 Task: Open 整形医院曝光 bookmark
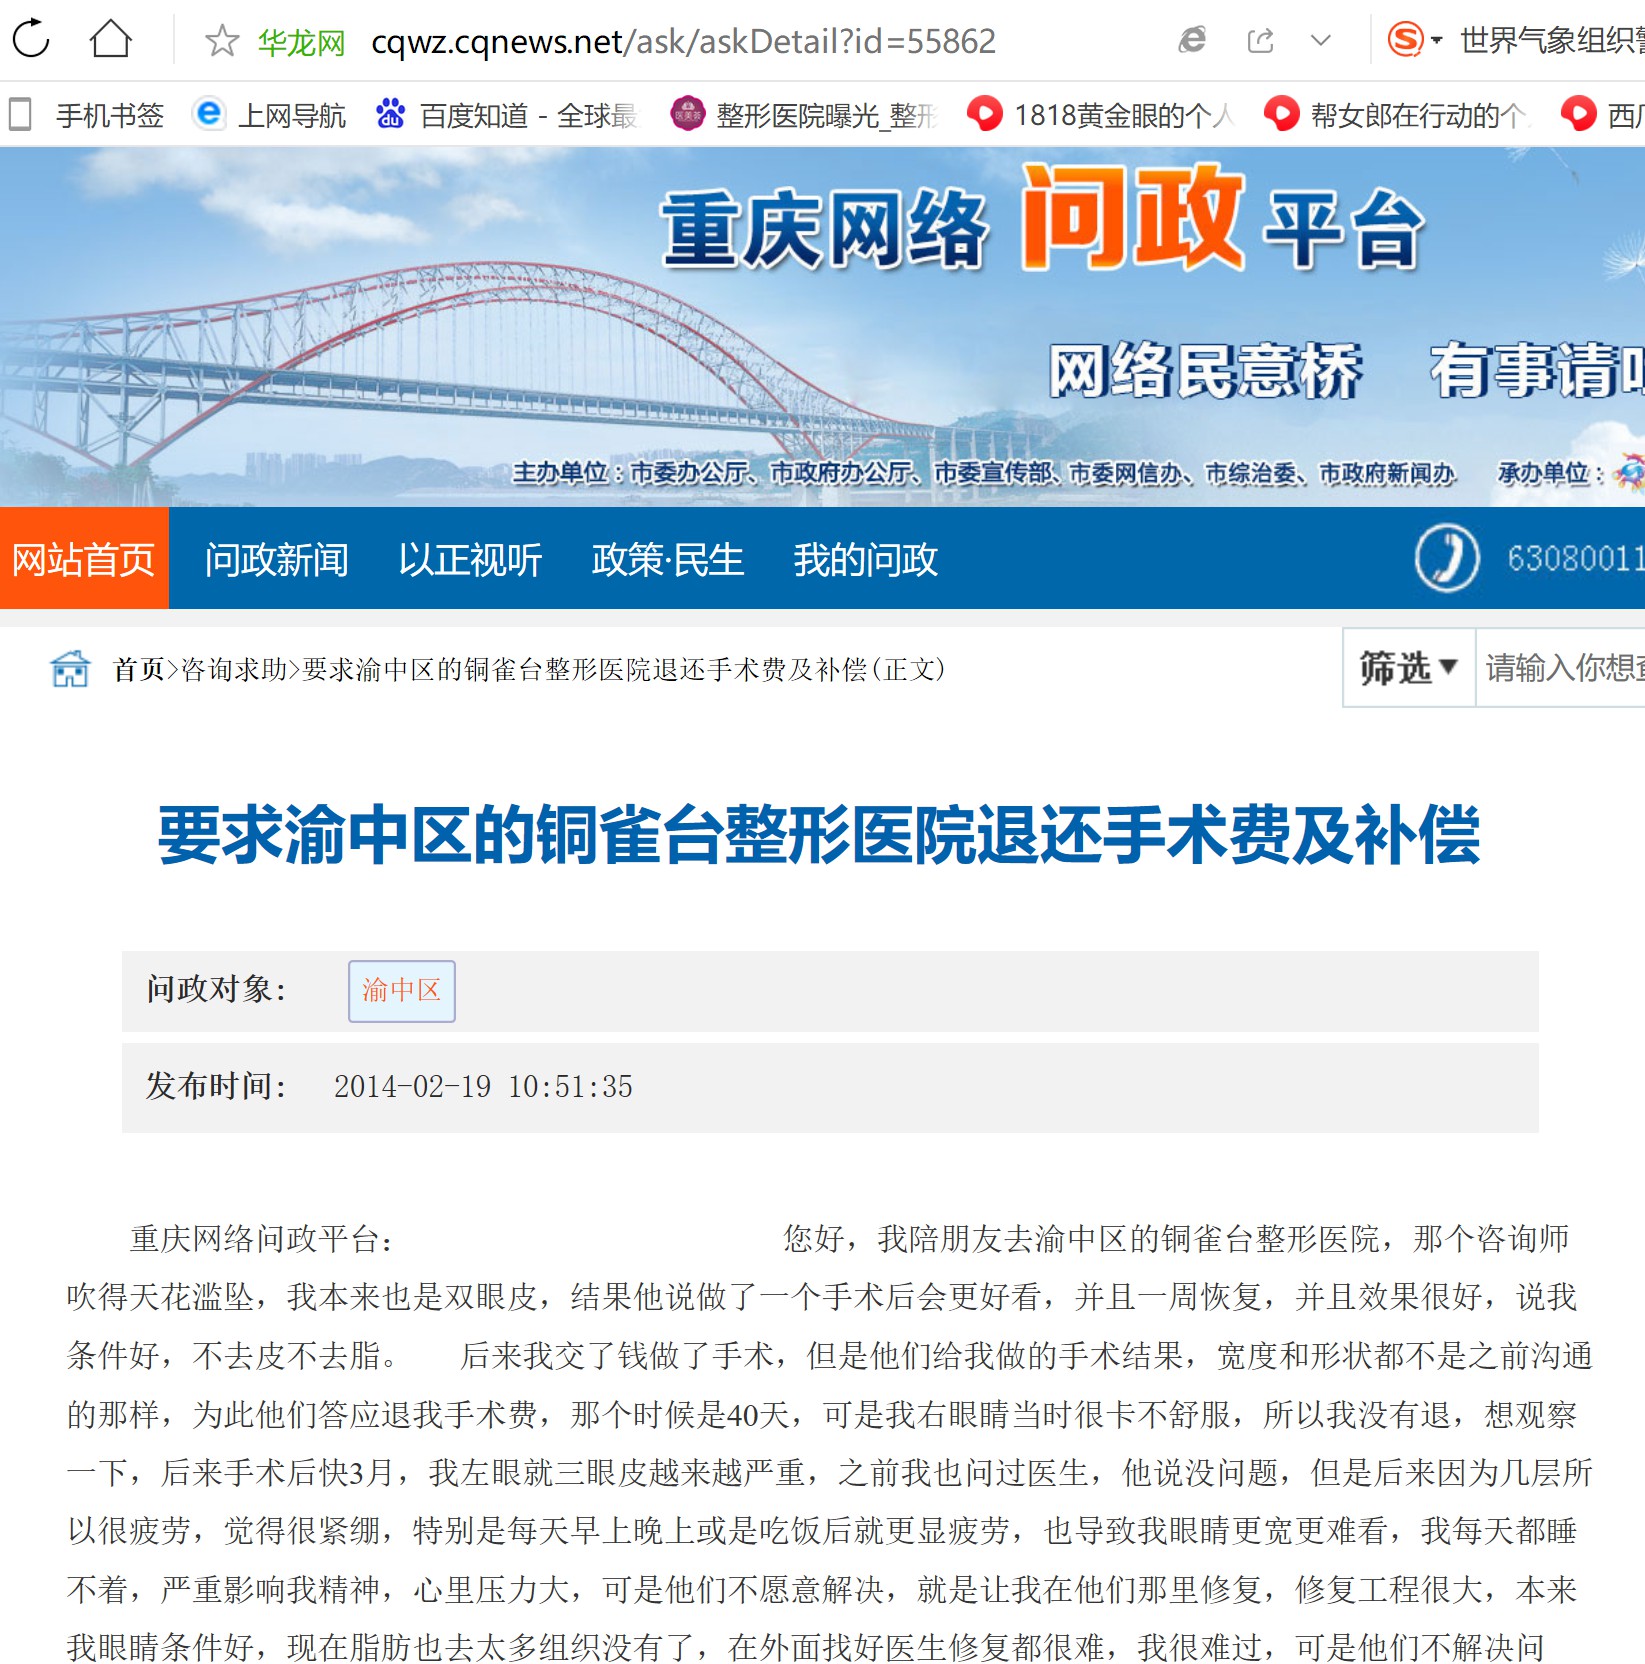[805, 115]
